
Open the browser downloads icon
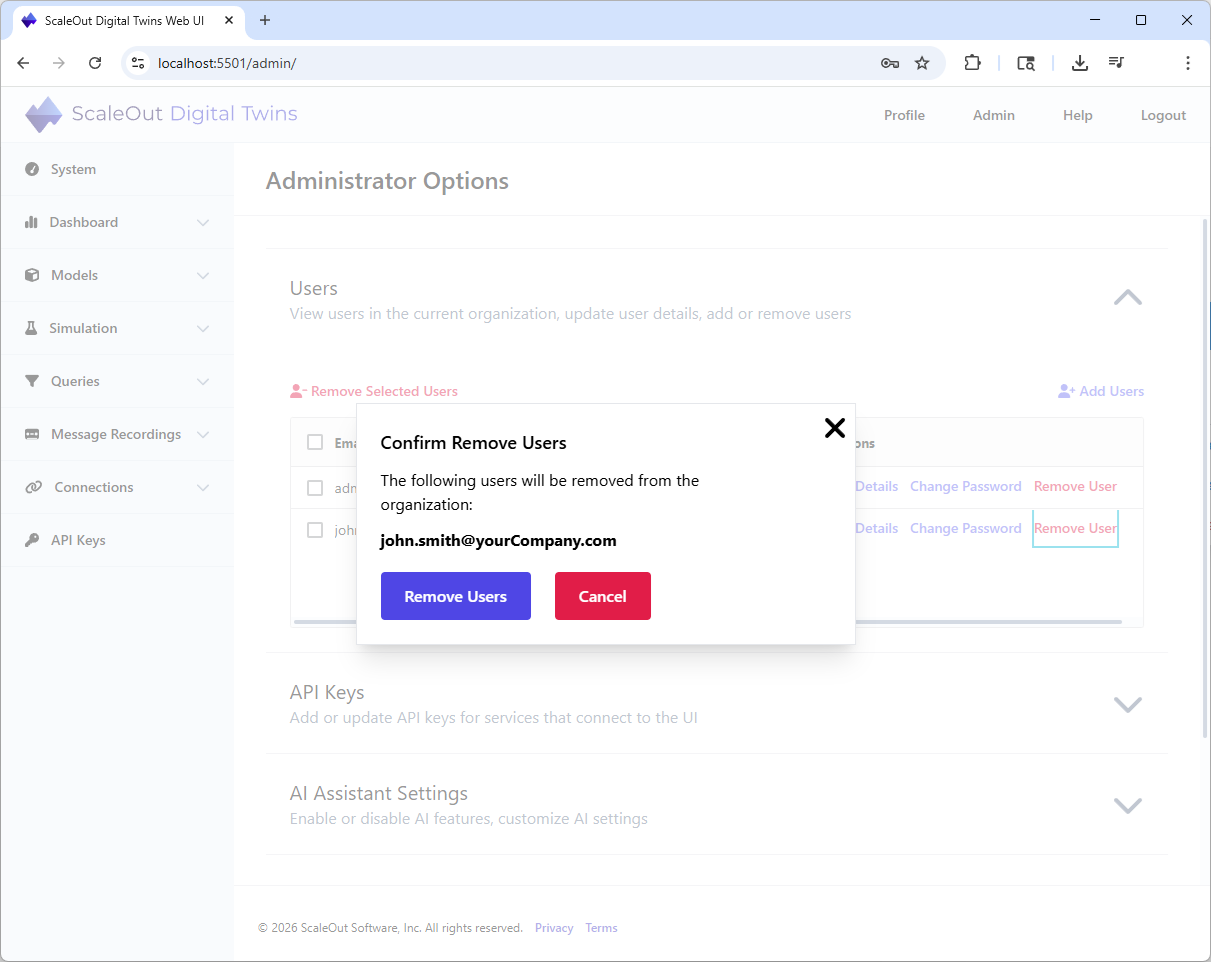pos(1080,63)
